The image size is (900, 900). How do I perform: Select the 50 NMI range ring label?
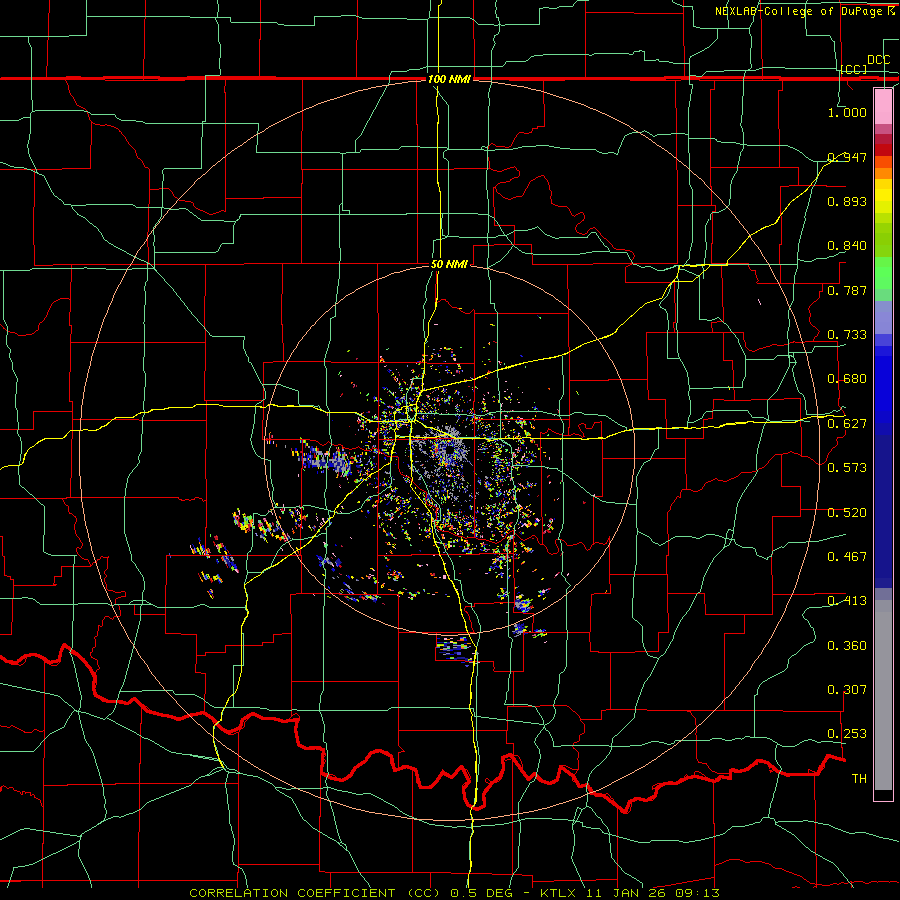(x=449, y=264)
